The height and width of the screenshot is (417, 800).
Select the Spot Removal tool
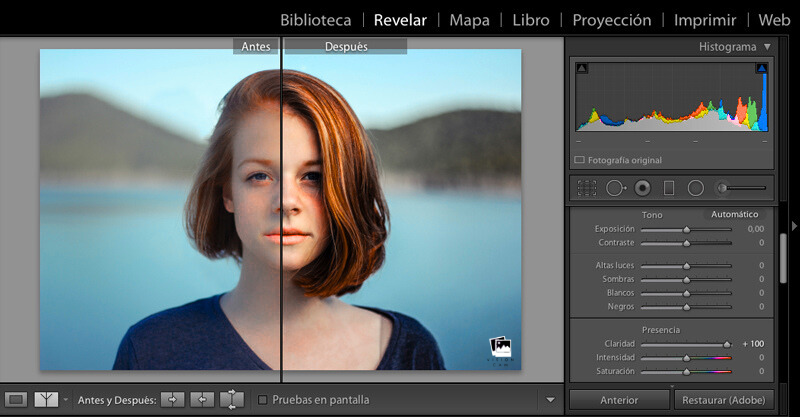(615, 188)
